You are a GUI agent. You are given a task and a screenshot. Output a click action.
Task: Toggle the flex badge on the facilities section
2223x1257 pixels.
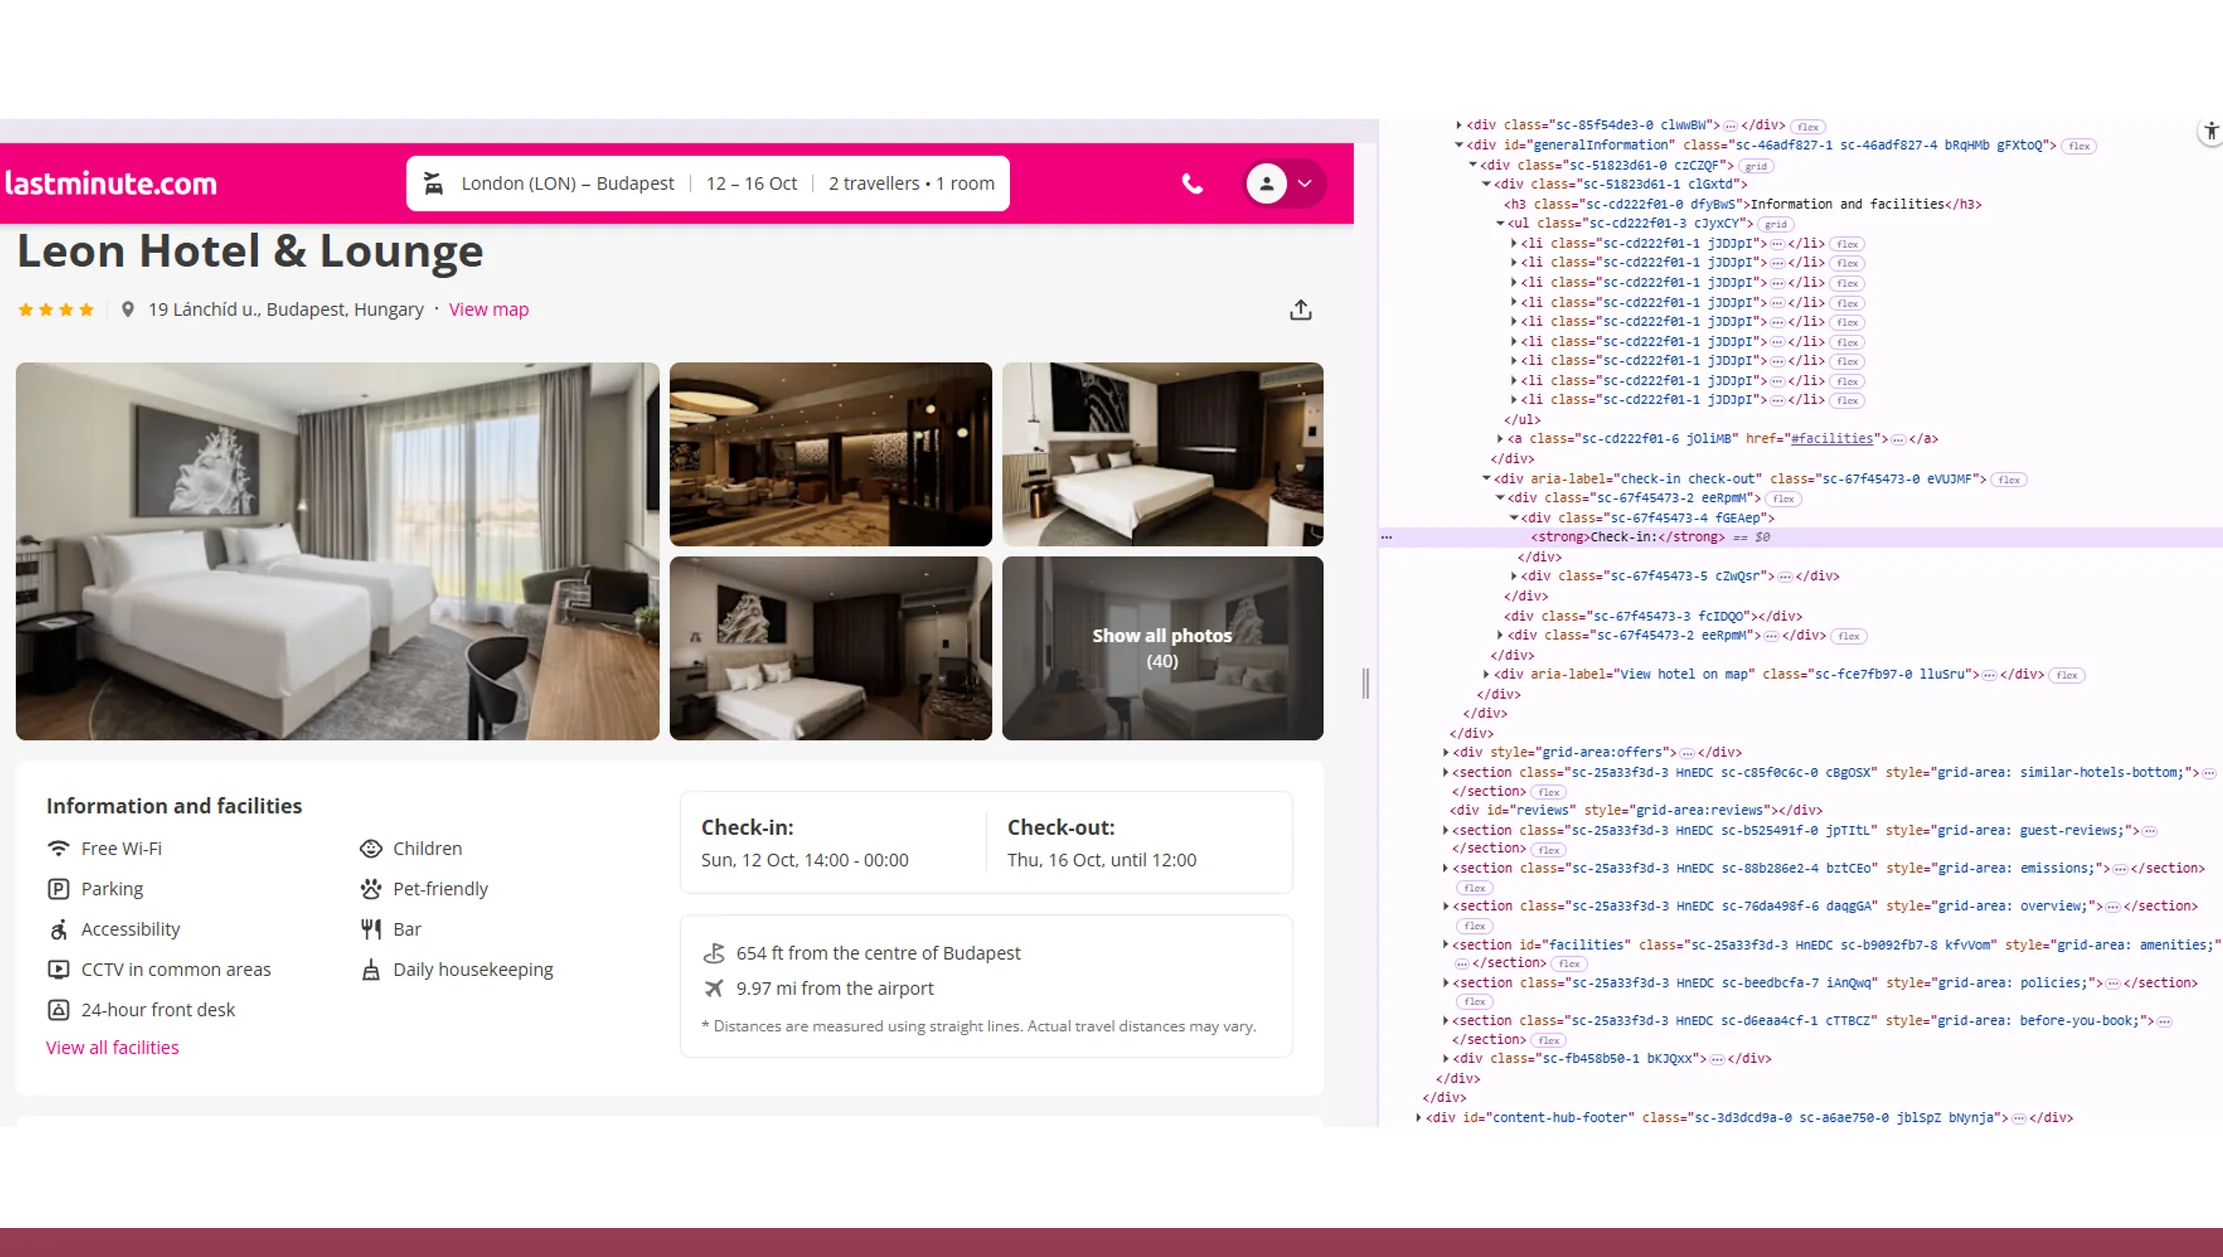click(x=1568, y=963)
